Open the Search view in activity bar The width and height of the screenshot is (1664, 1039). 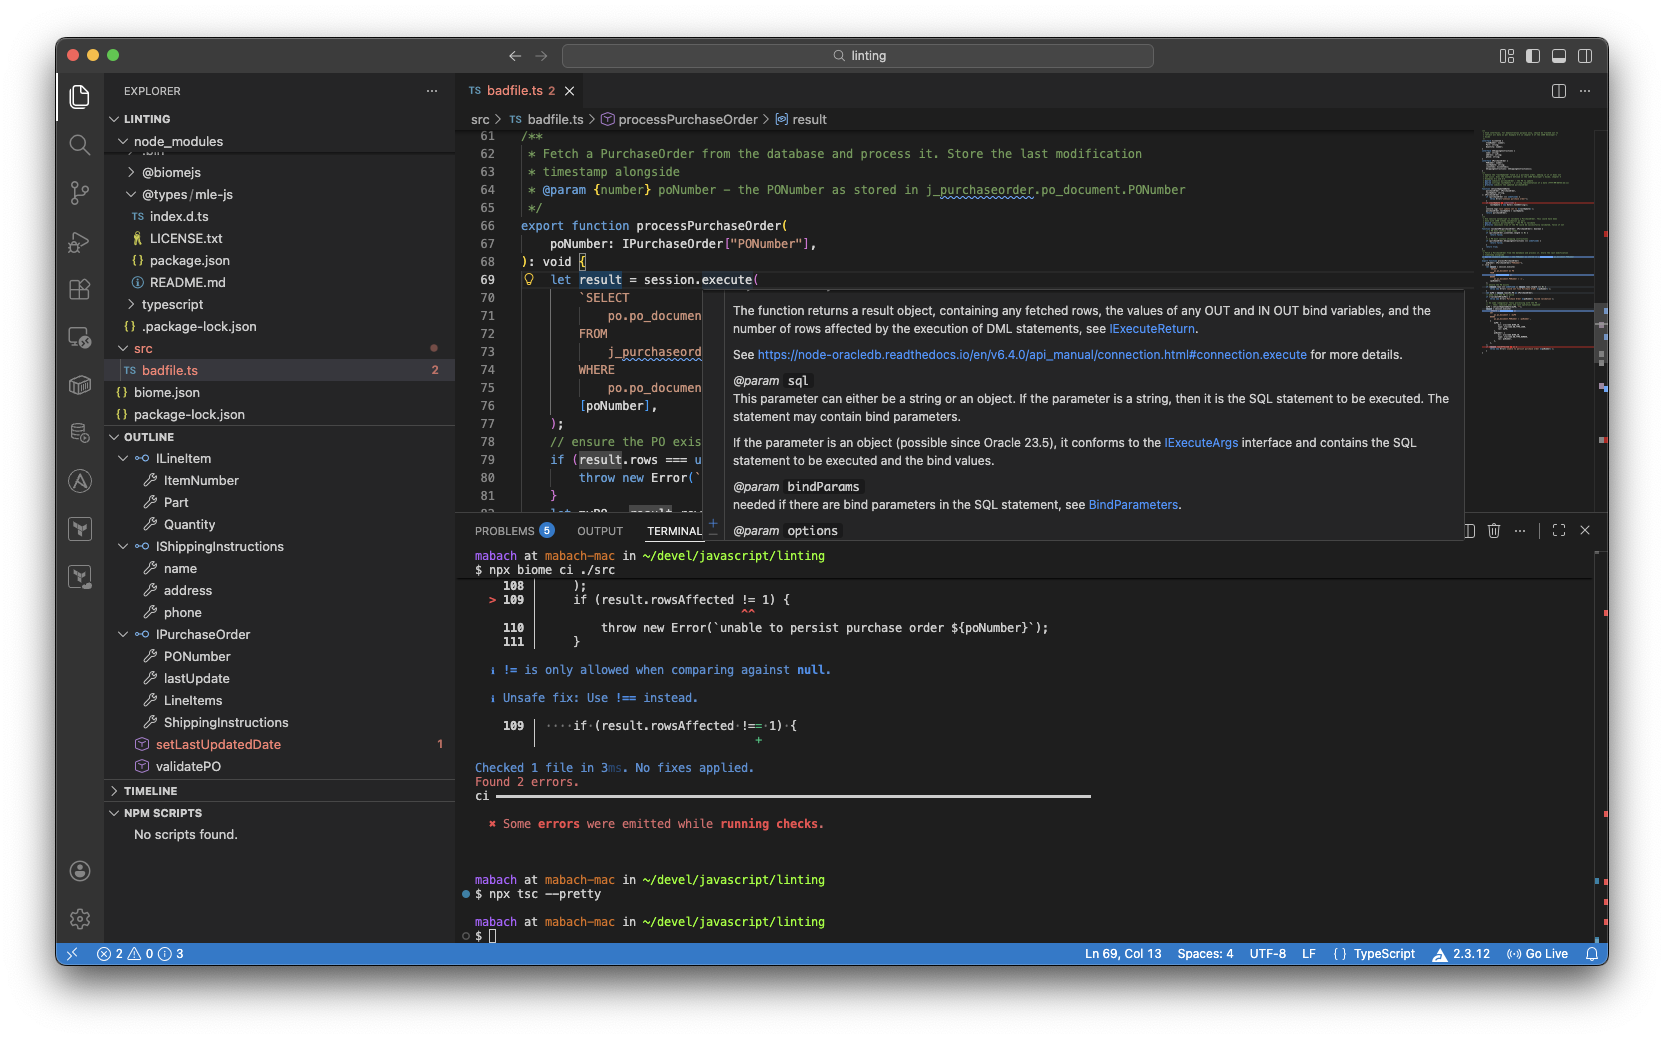(80, 145)
